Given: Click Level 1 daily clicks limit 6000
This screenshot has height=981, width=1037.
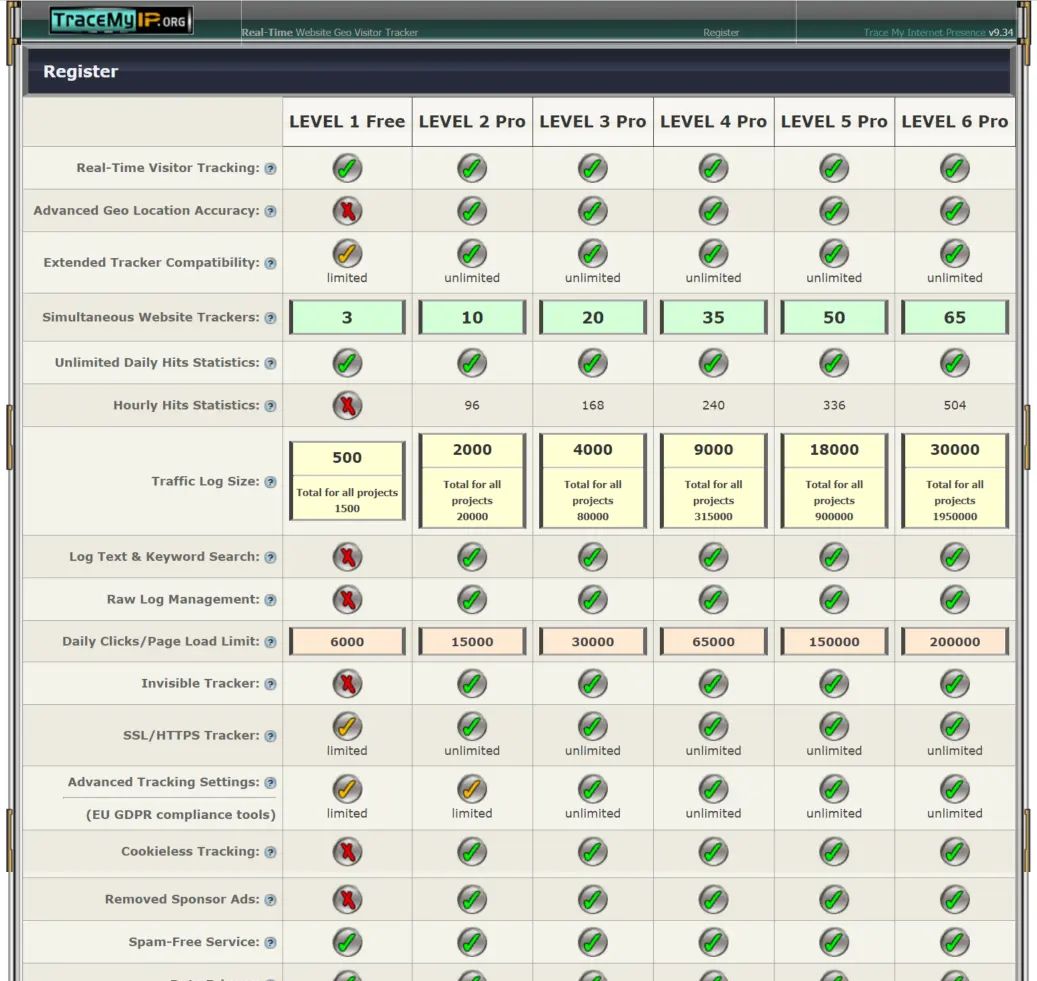Looking at the screenshot, I should 347,642.
